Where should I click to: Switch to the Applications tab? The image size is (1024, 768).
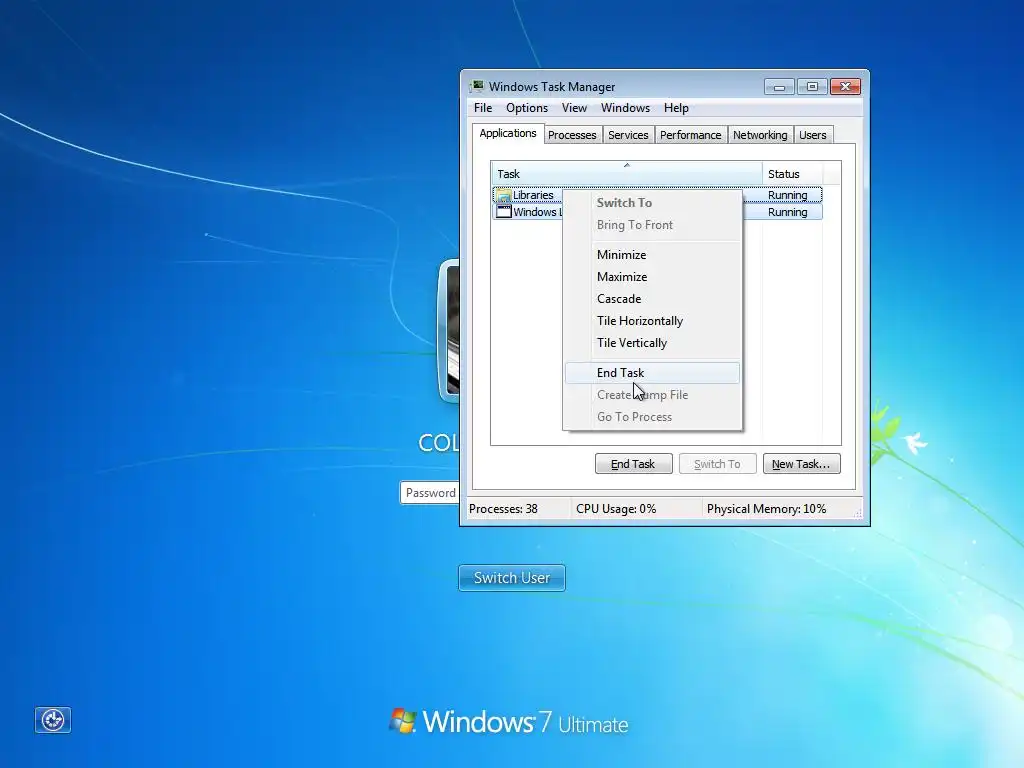[507, 133]
